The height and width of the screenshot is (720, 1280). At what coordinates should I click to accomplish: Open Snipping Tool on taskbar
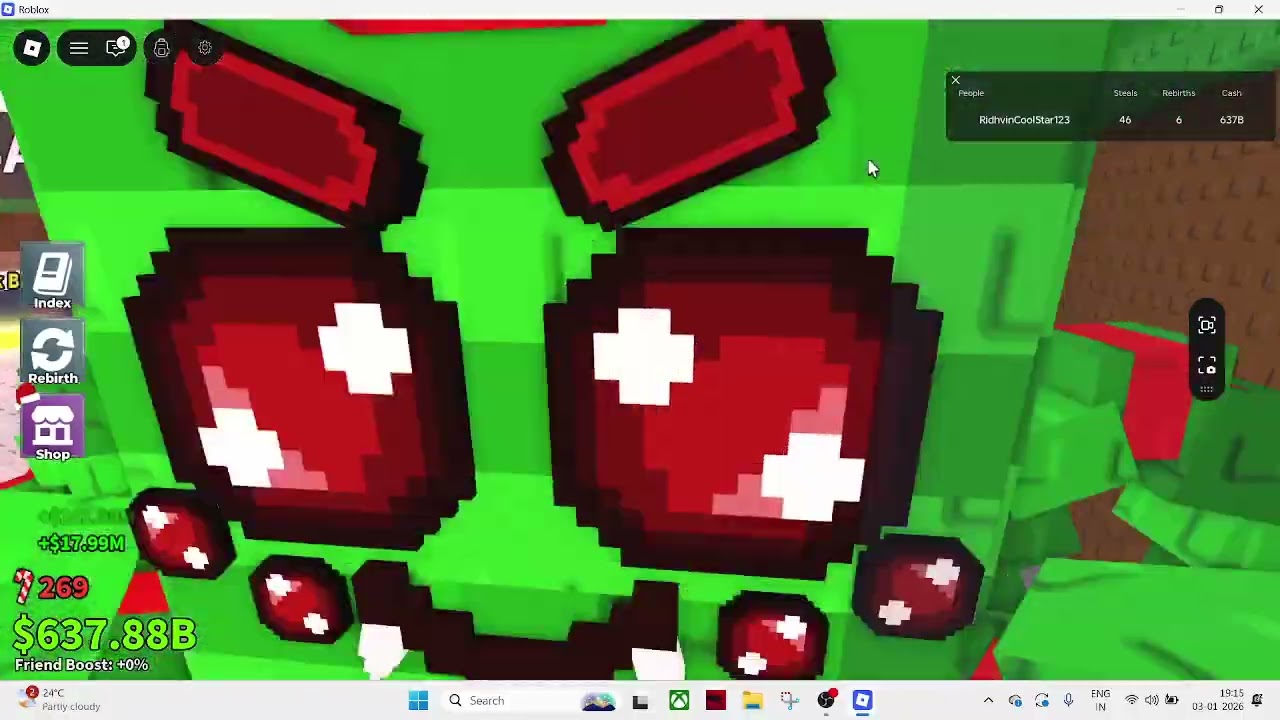click(x=789, y=701)
